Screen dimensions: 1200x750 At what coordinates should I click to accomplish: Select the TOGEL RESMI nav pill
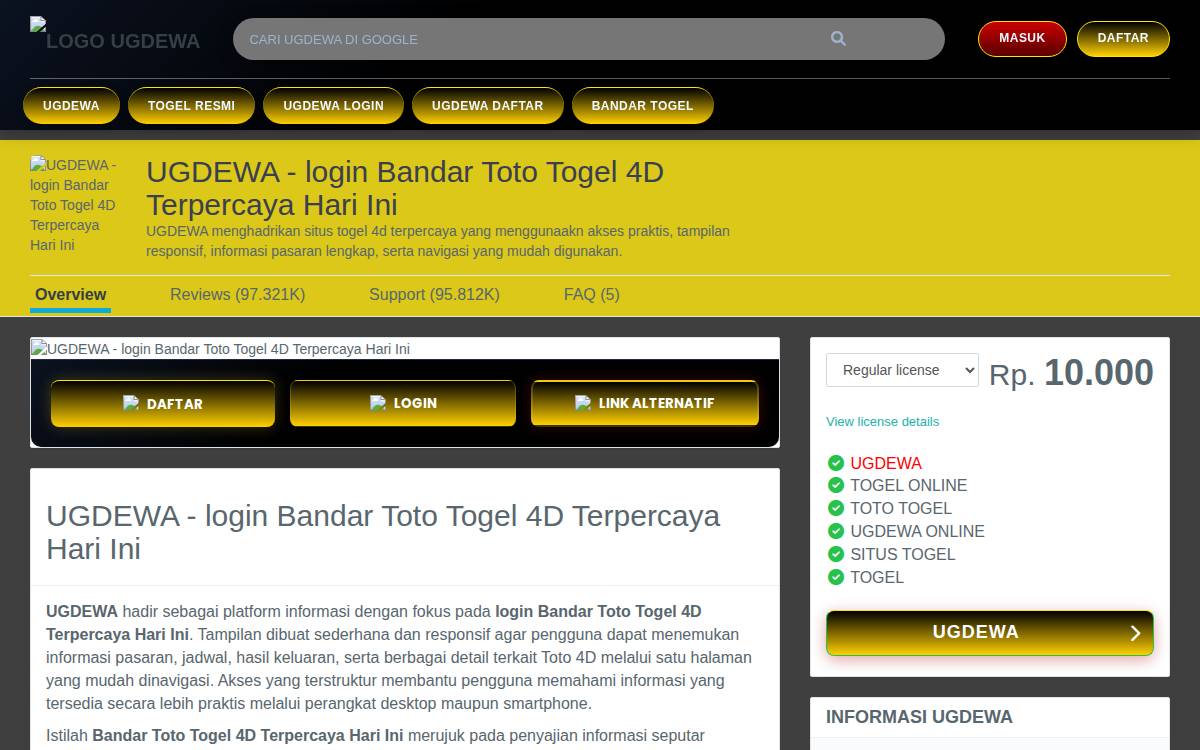(x=191, y=105)
